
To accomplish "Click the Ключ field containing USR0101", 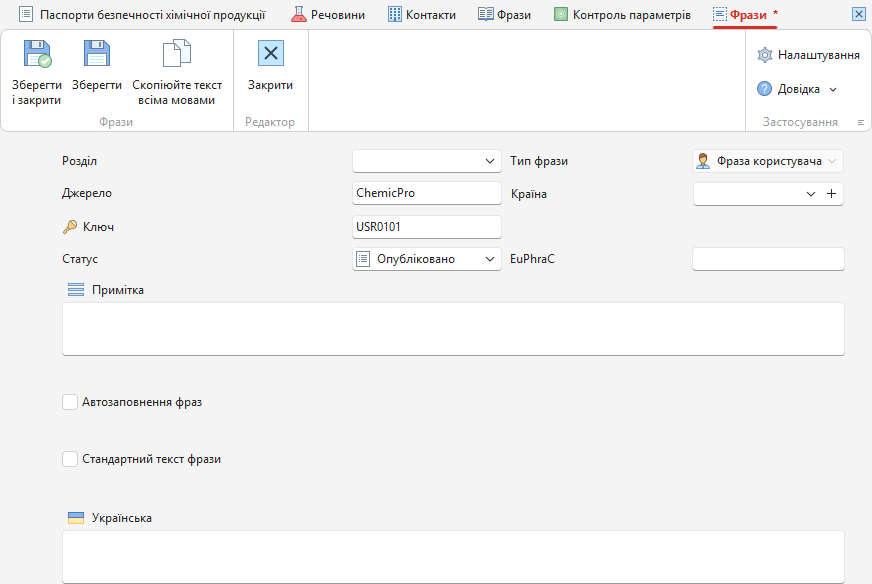I will pyautogui.click(x=427, y=227).
